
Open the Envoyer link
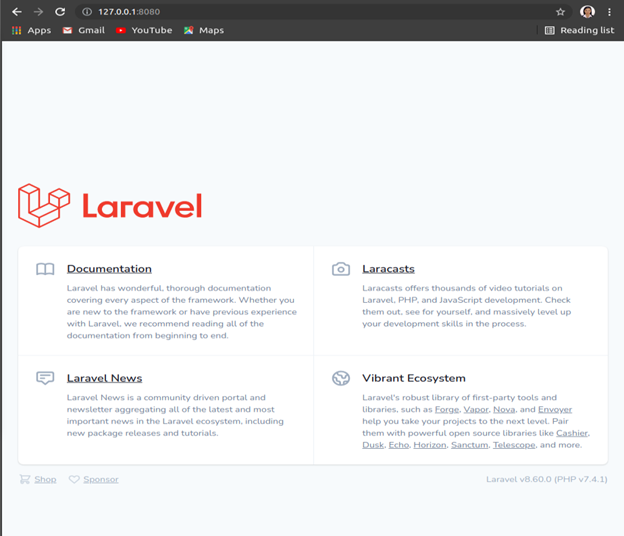555,409
